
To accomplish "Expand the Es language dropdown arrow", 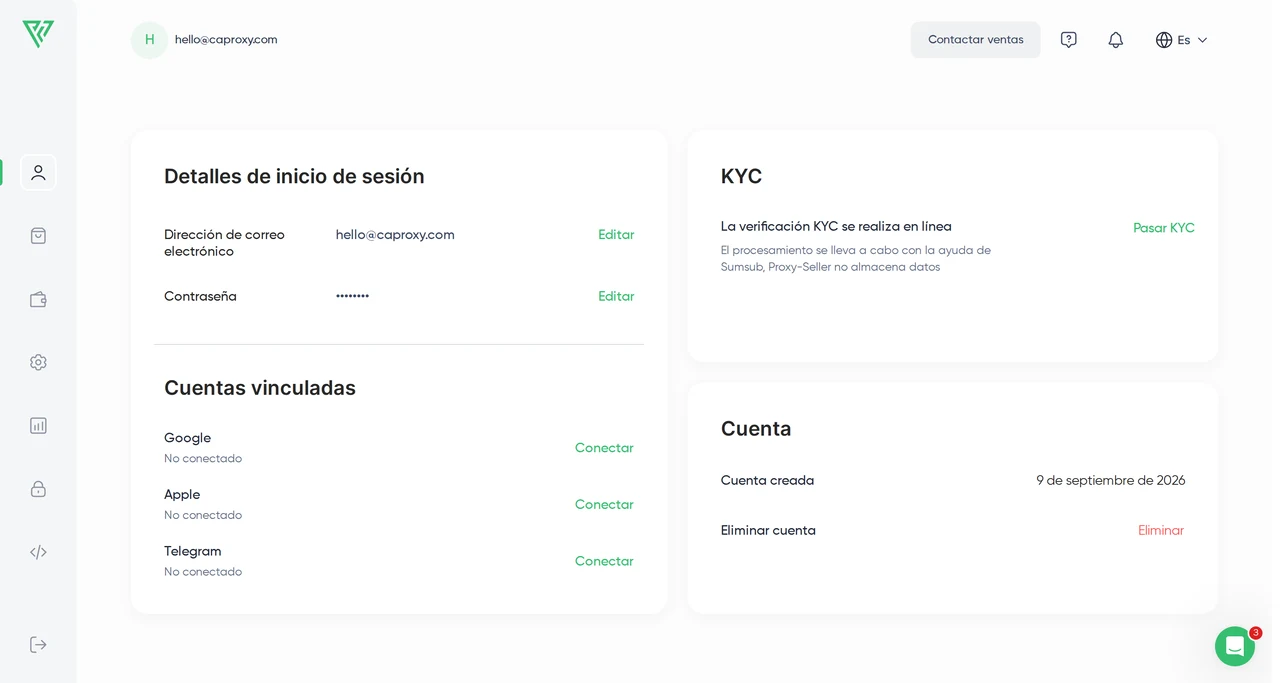I will coord(1202,40).
